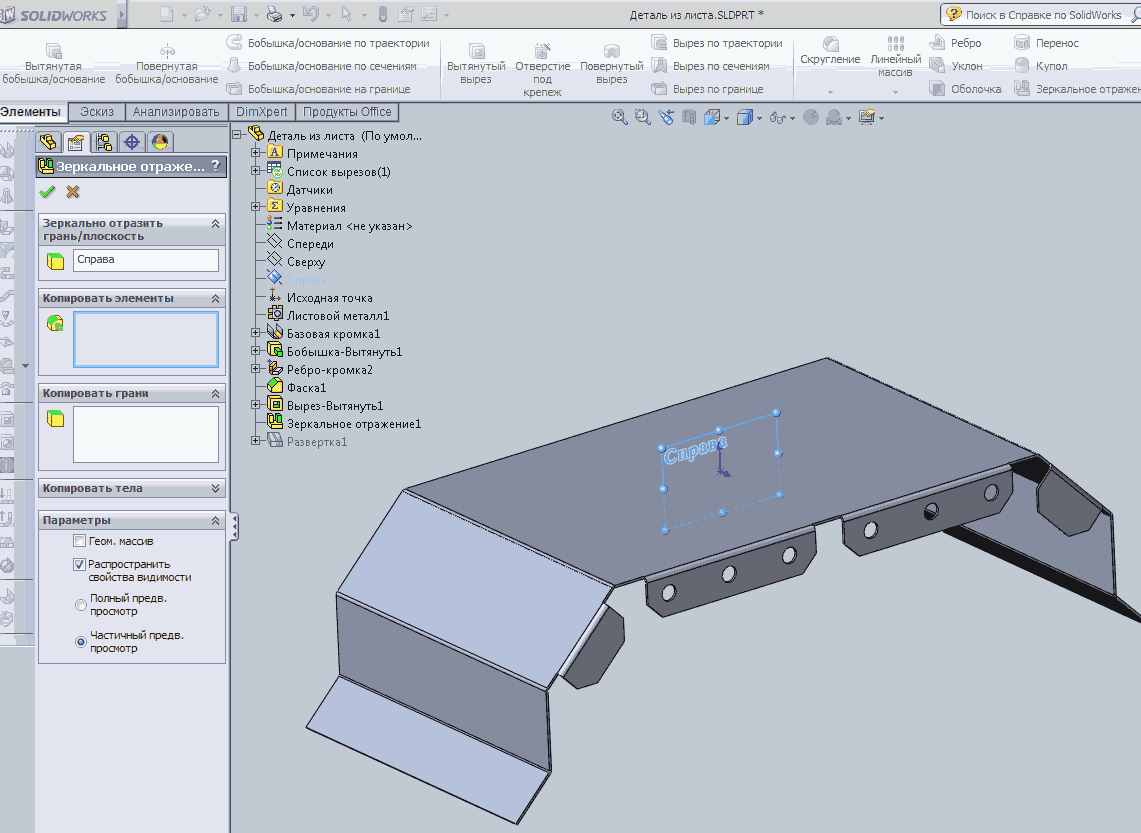The image size is (1141, 833).
Task: Expand the Копировать тела section
Action: coord(215,488)
